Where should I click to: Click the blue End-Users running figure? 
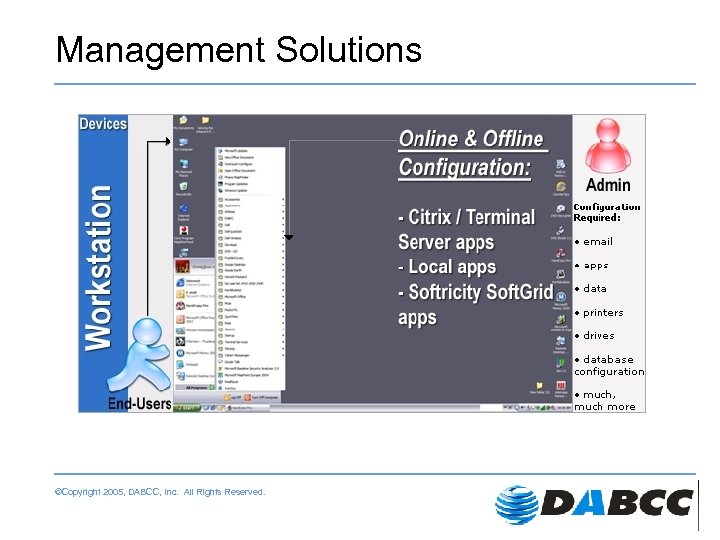click(139, 354)
